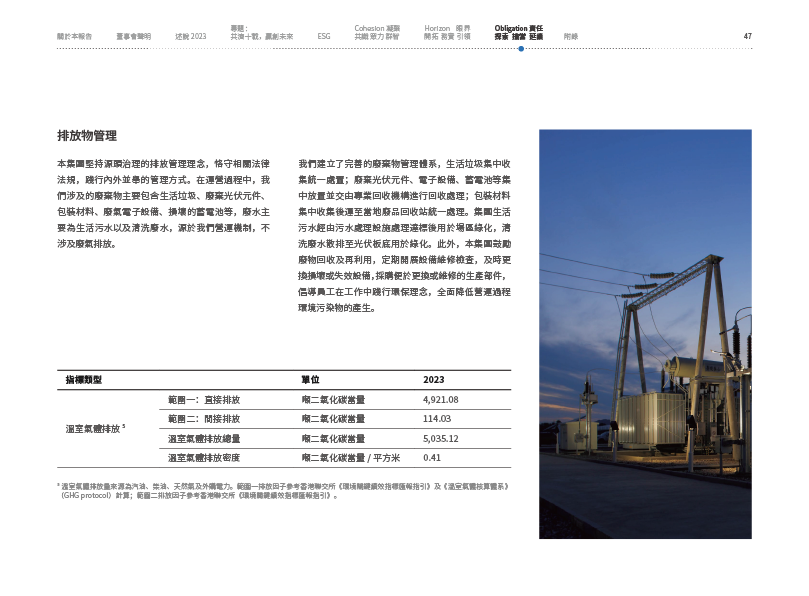Jump to the 董事會聲明 section
809x596 pixels.
pos(133,36)
